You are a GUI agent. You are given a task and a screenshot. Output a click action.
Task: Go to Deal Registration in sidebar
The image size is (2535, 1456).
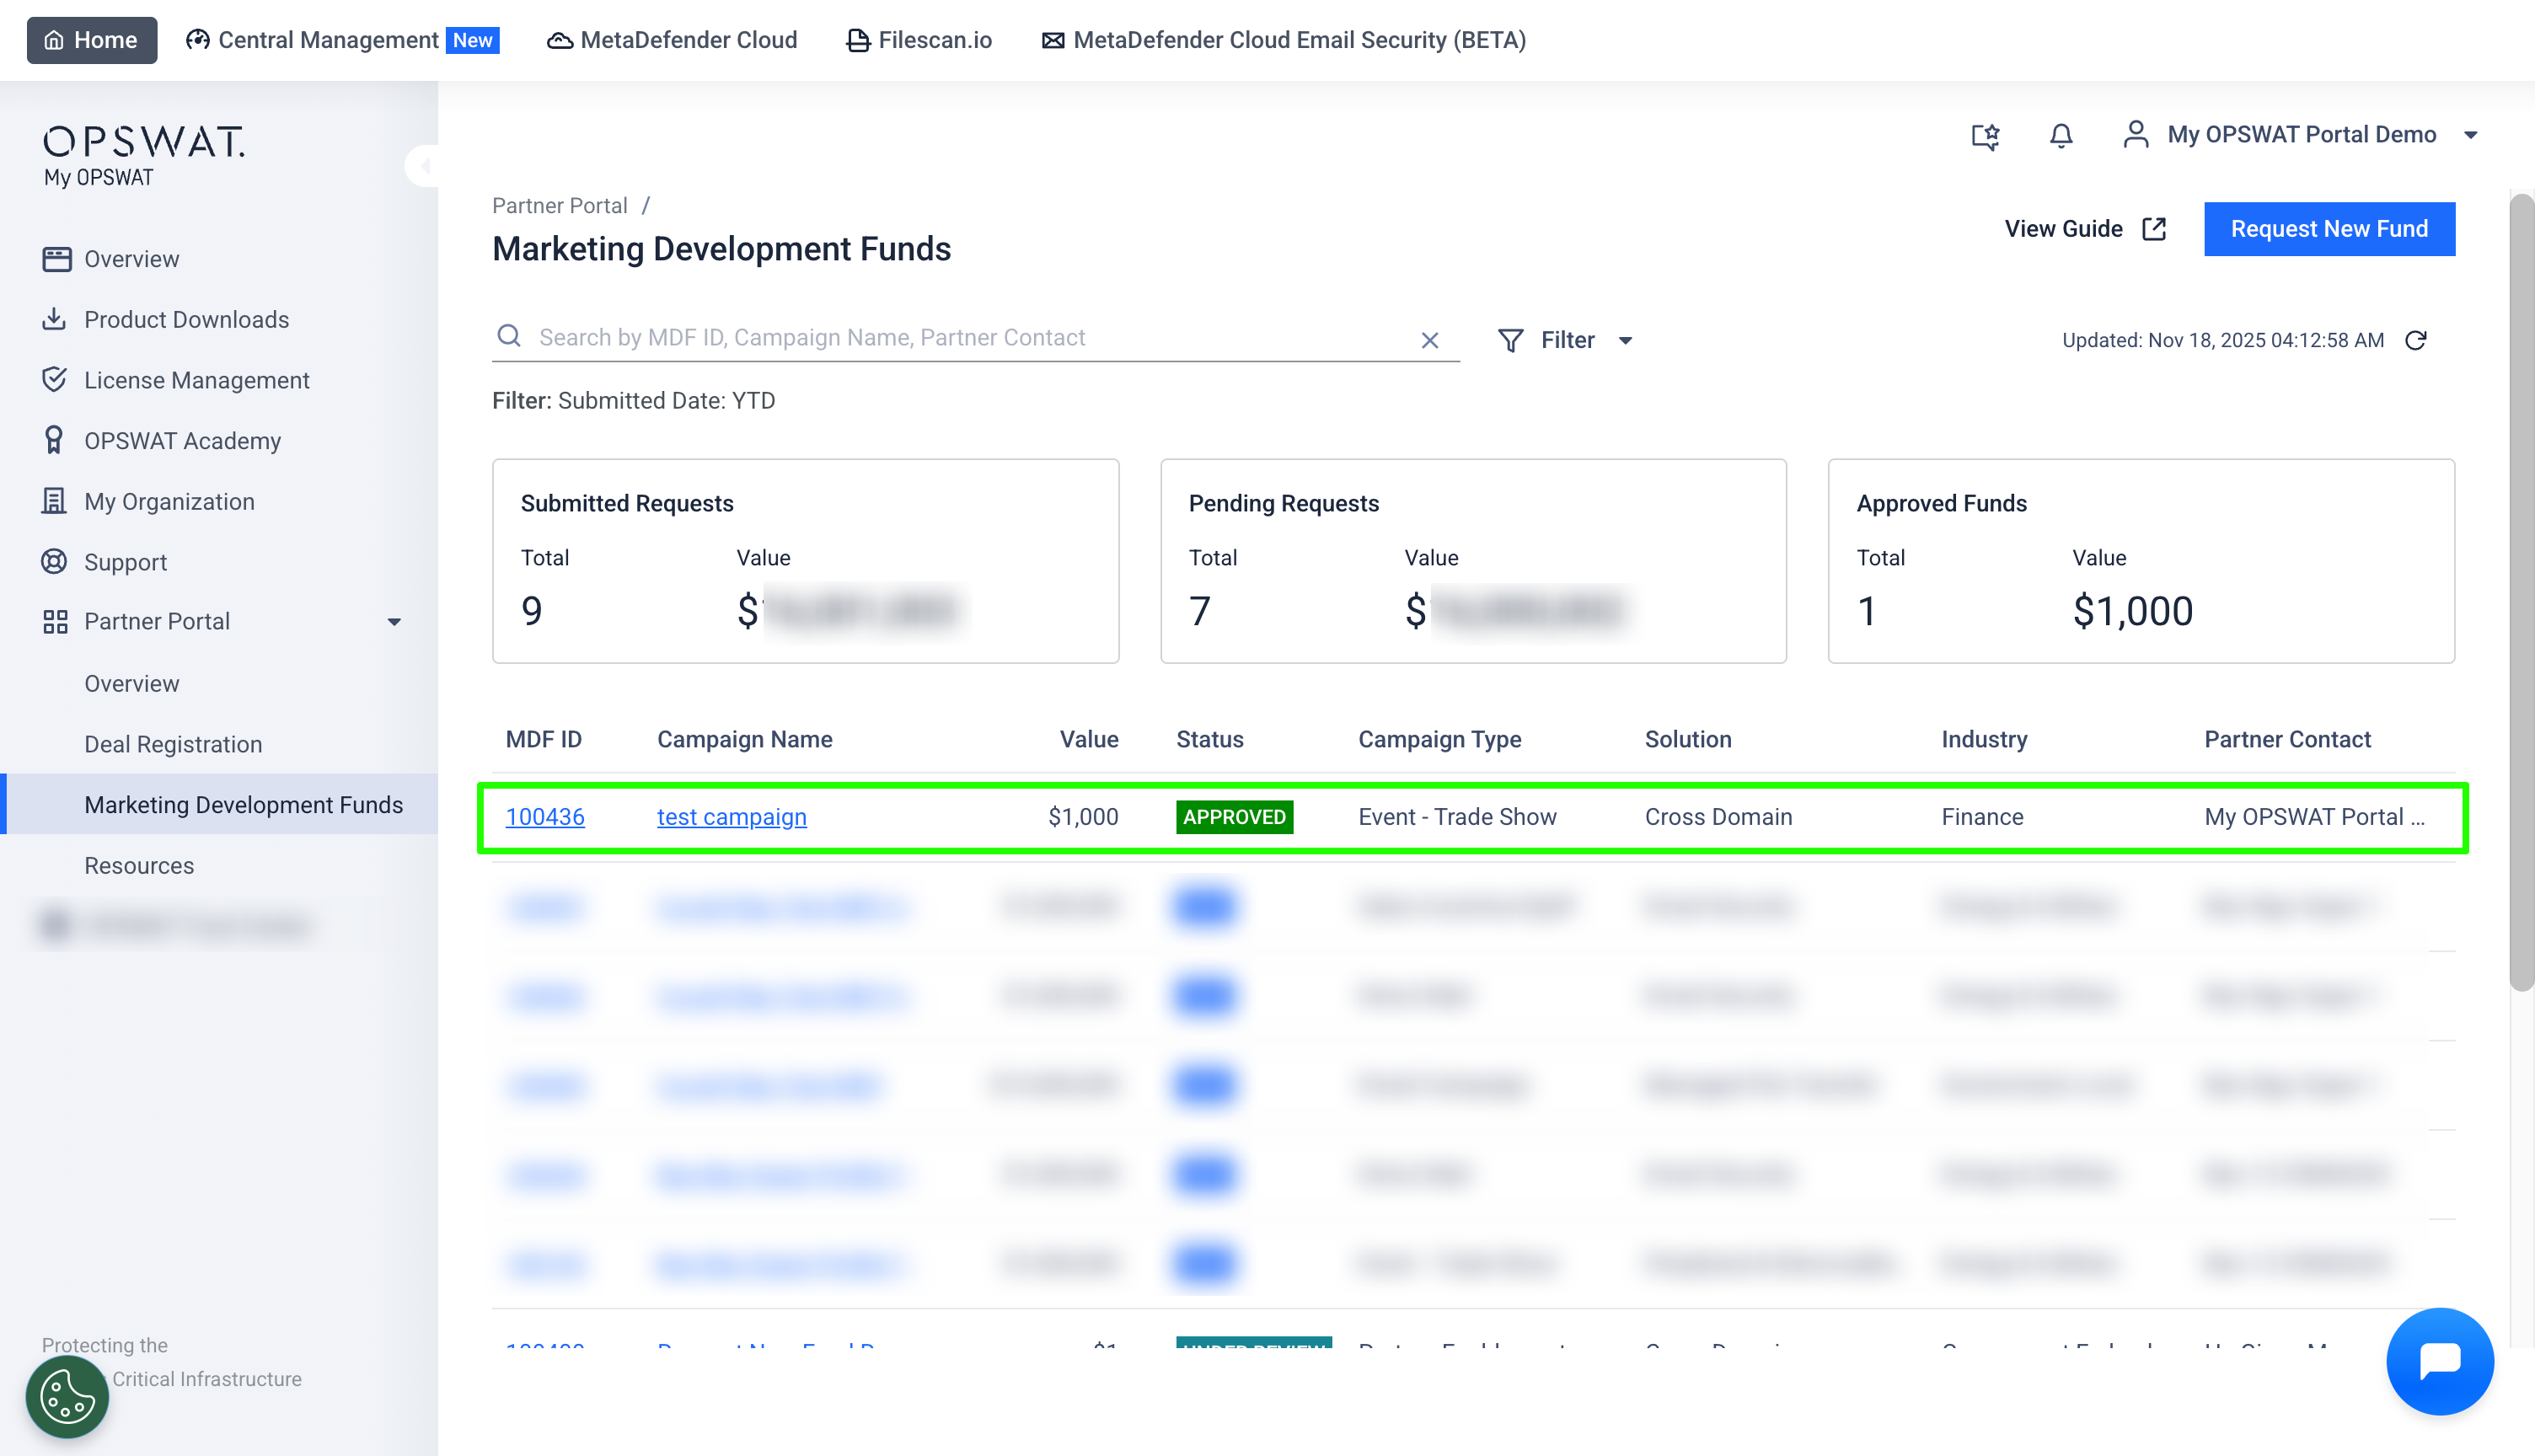[173, 744]
